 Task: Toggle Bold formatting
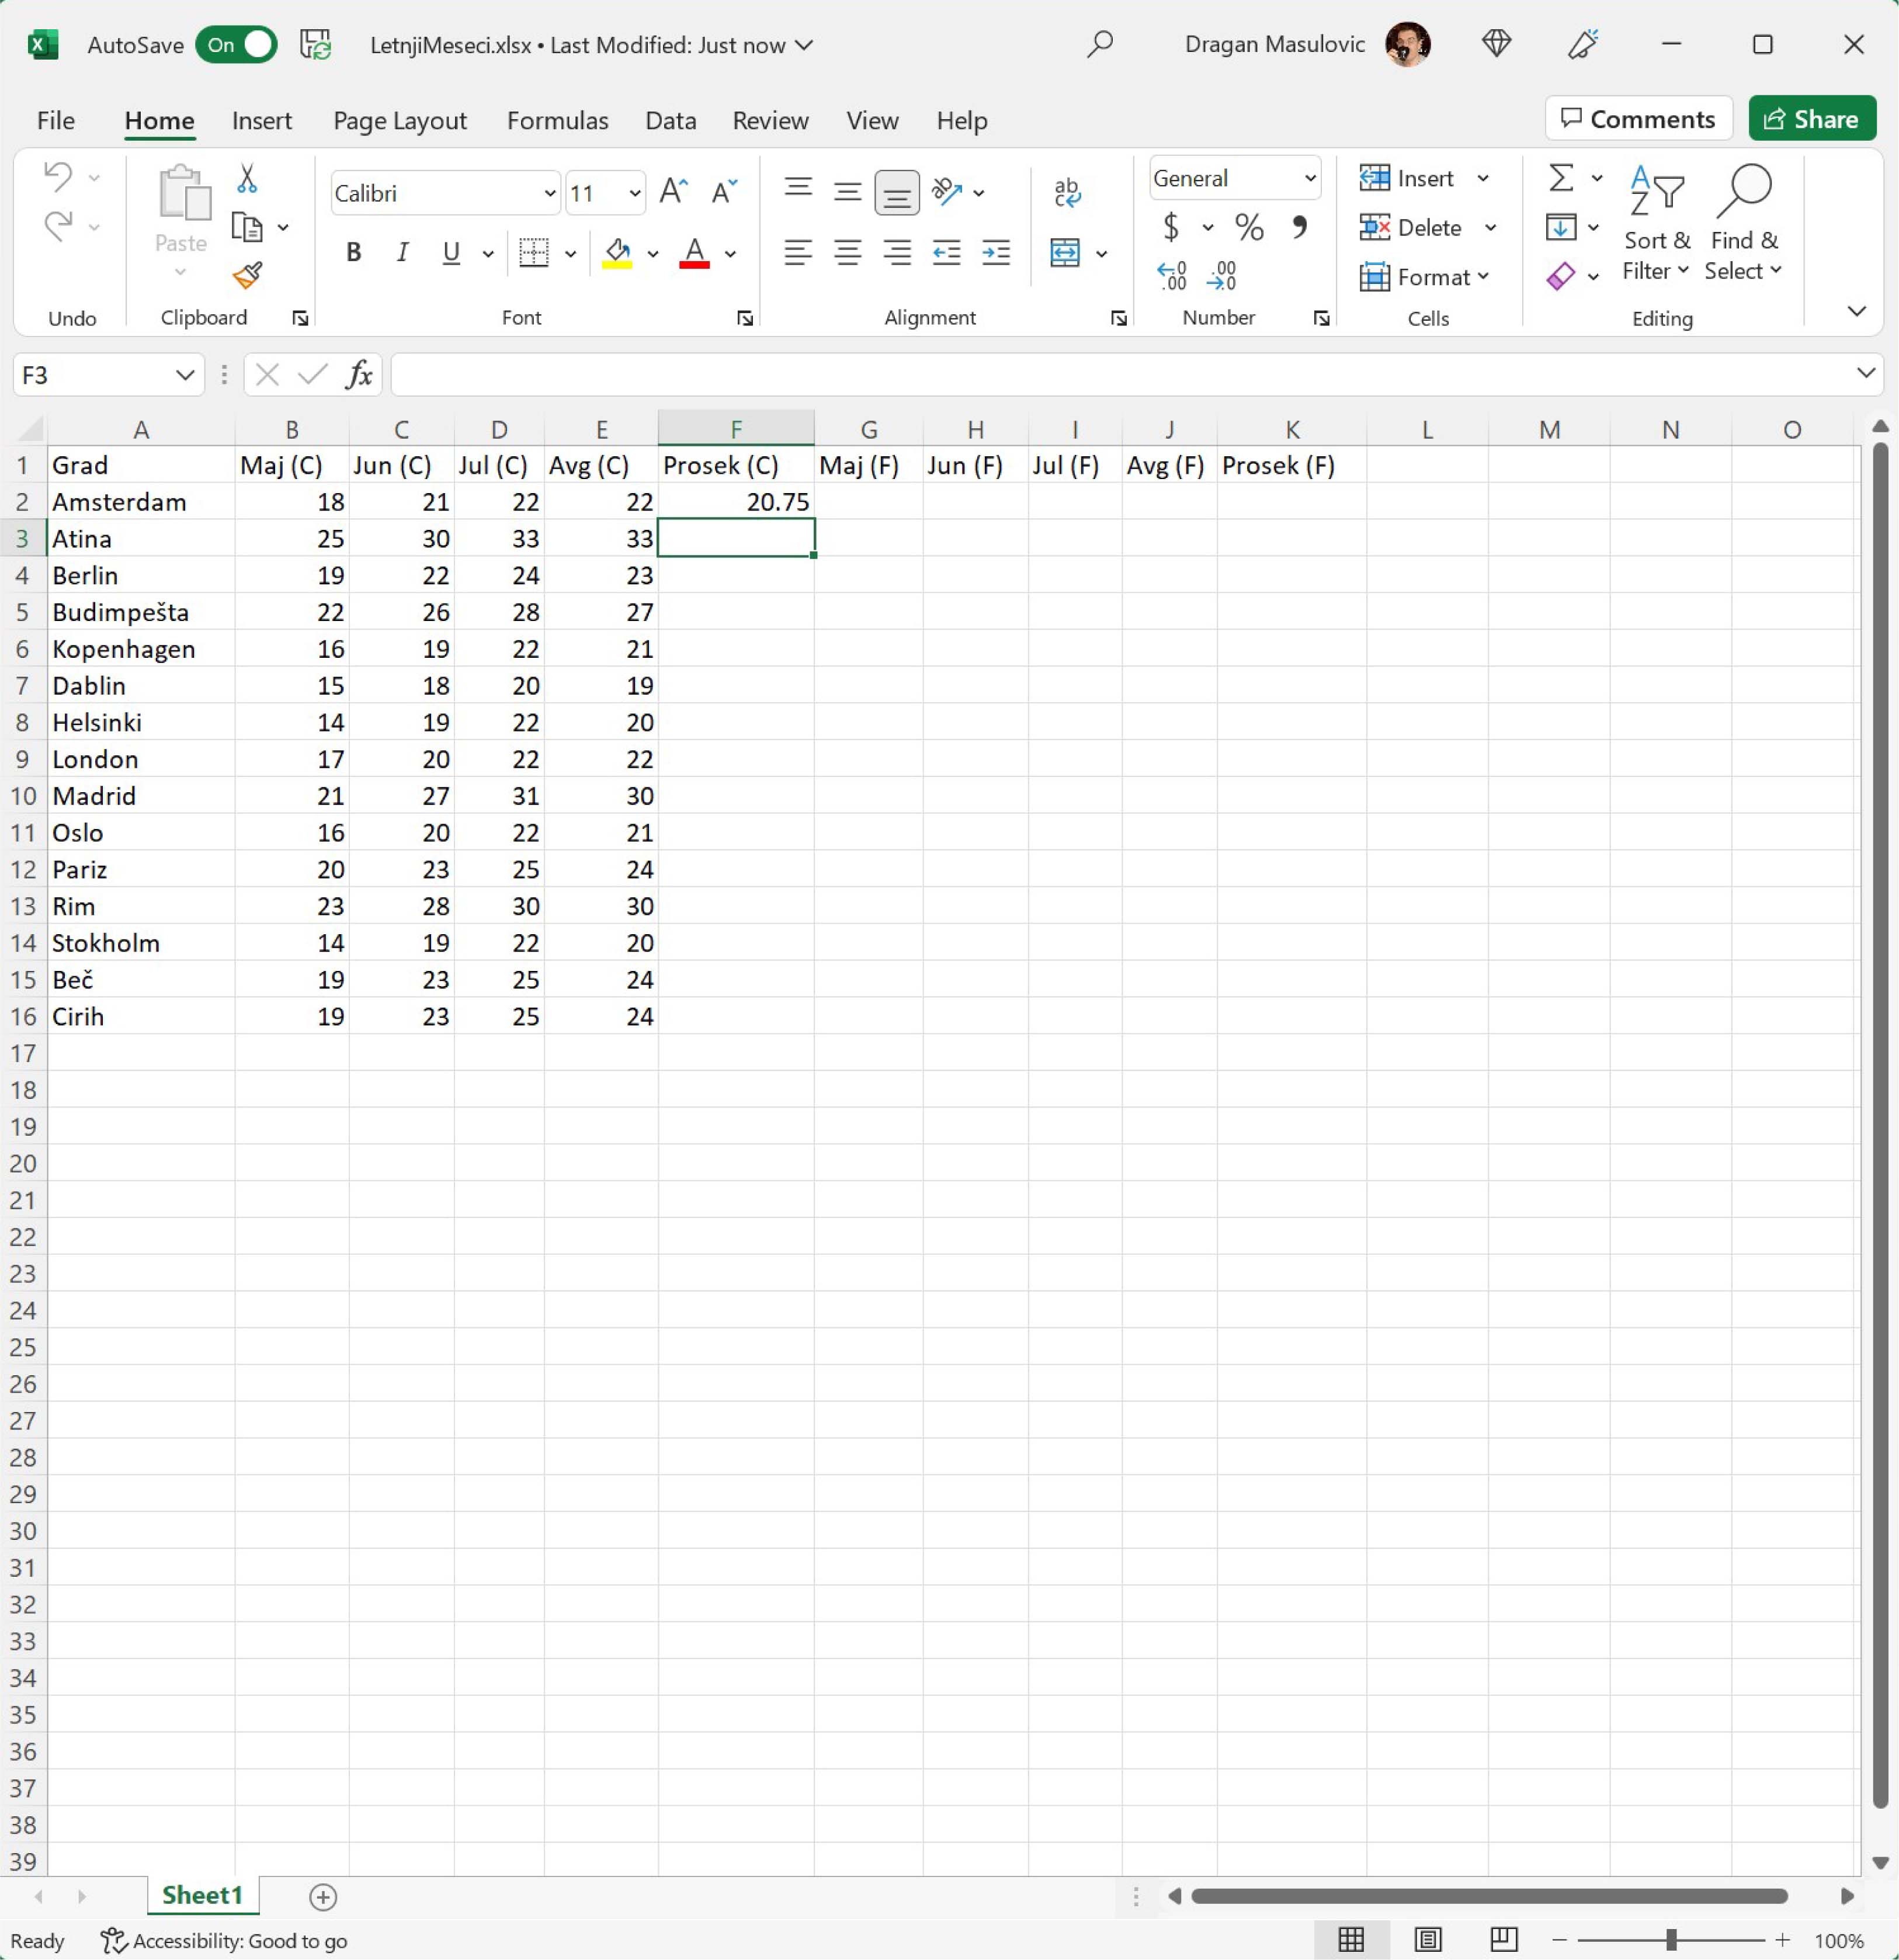[353, 253]
